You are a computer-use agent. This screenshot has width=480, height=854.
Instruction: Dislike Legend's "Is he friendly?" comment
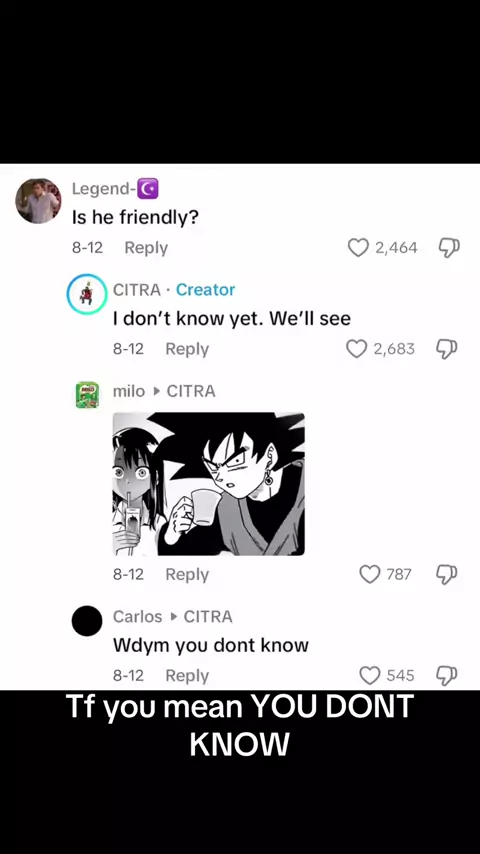[x=449, y=248]
